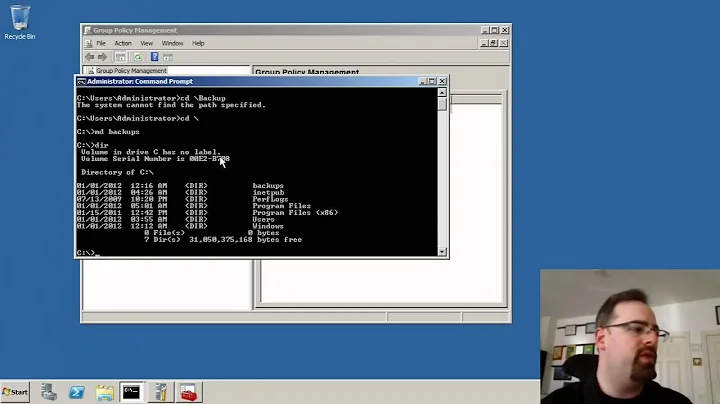Click the 'inetpub' directory entry
The height and width of the screenshot is (404, 720).
tap(268, 192)
